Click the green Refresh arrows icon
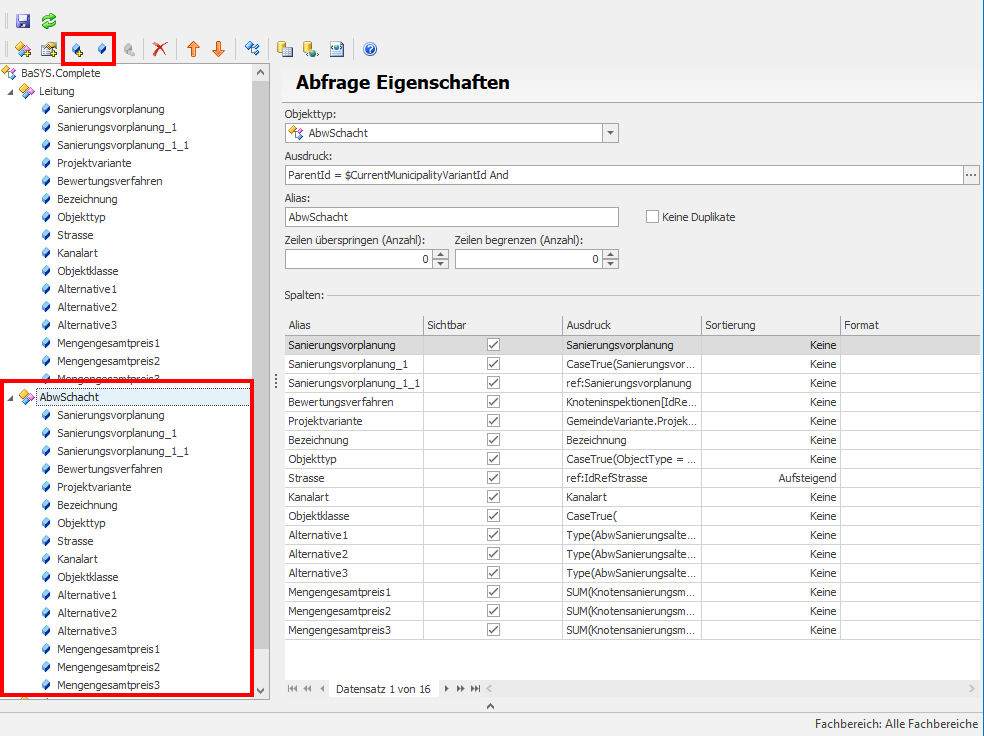The width and height of the screenshot is (984, 736). (x=48, y=21)
